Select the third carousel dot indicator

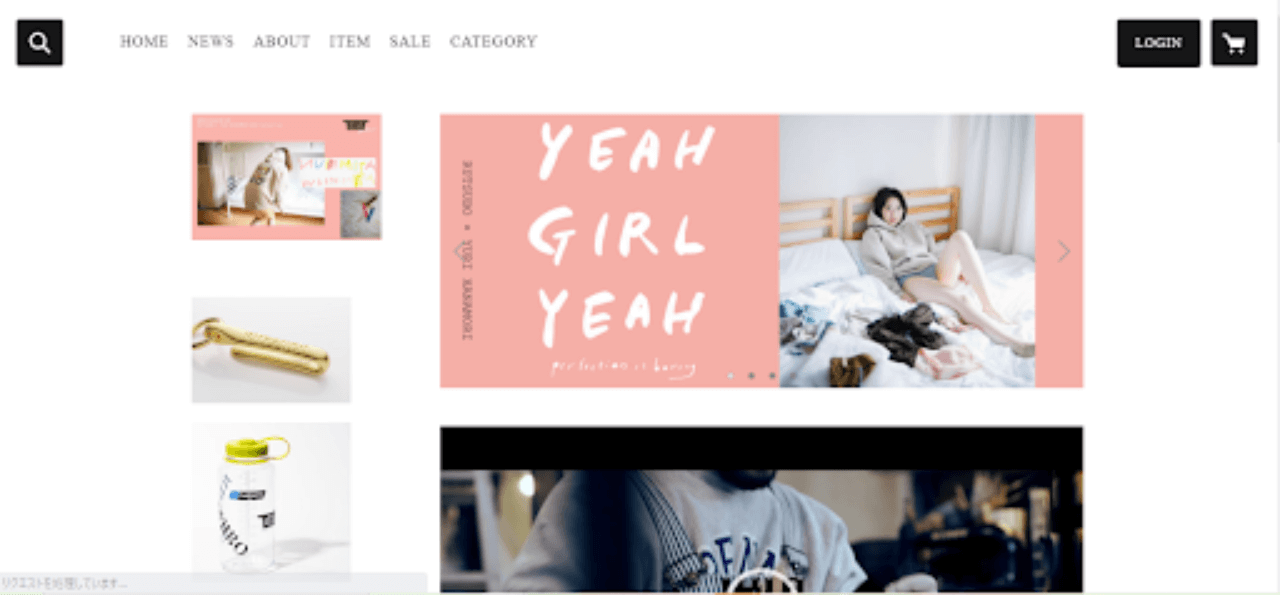click(x=772, y=376)
